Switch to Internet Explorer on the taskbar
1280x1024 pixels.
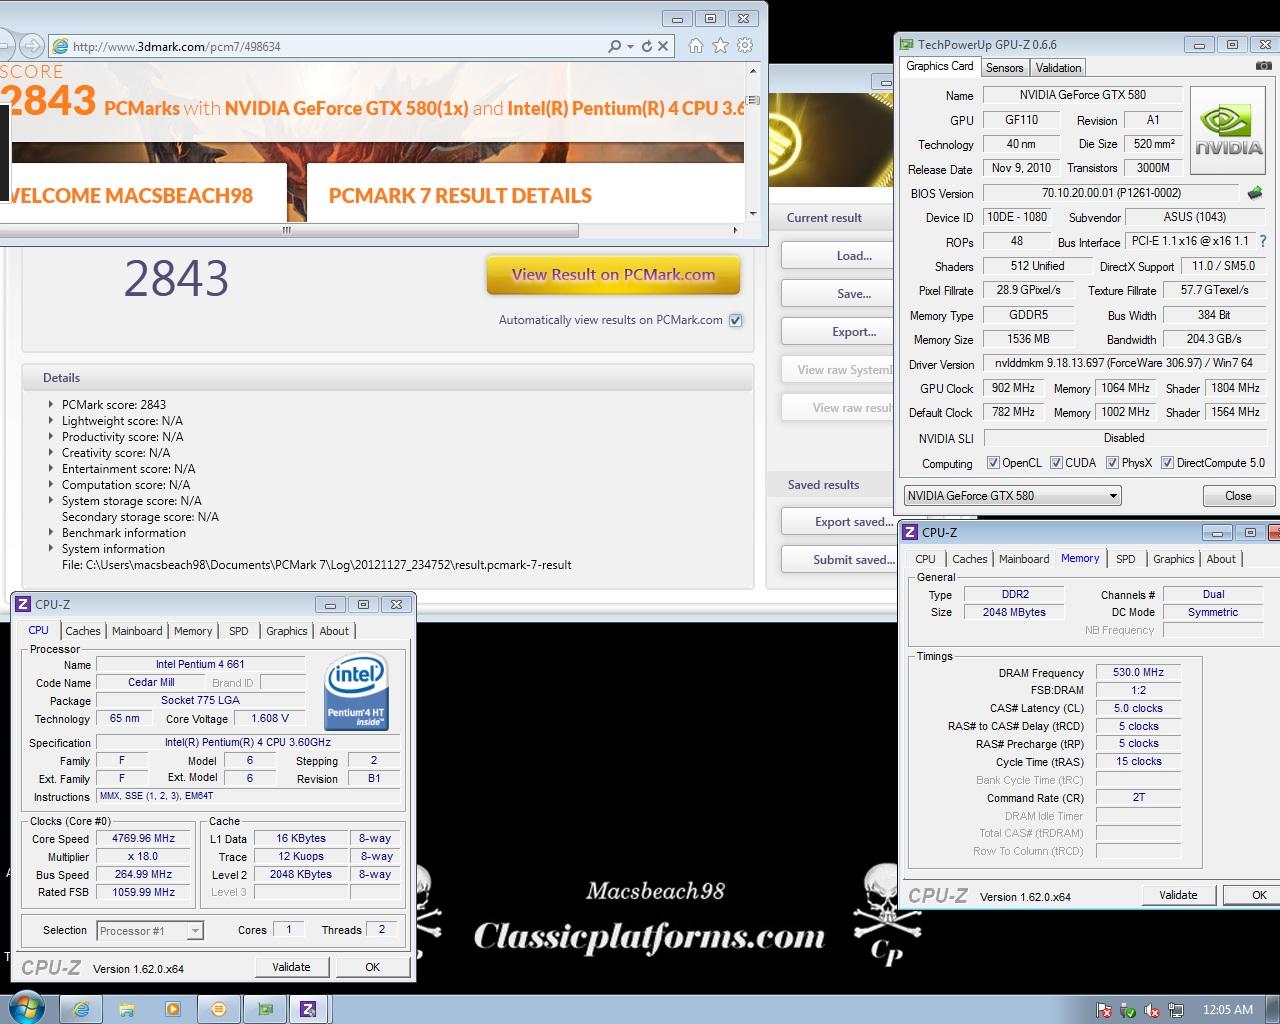81,1009
